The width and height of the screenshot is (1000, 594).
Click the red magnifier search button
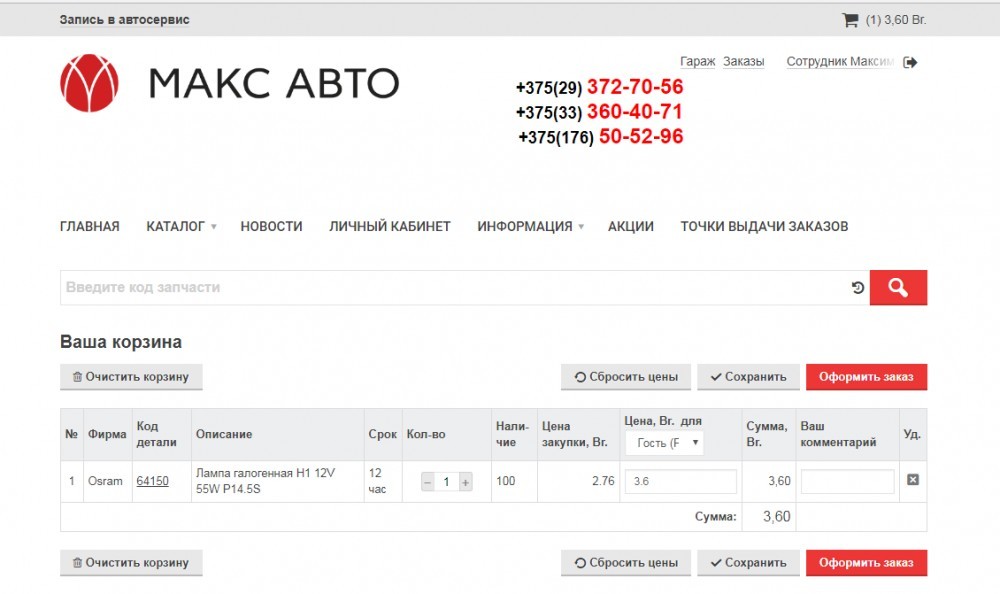898,288
